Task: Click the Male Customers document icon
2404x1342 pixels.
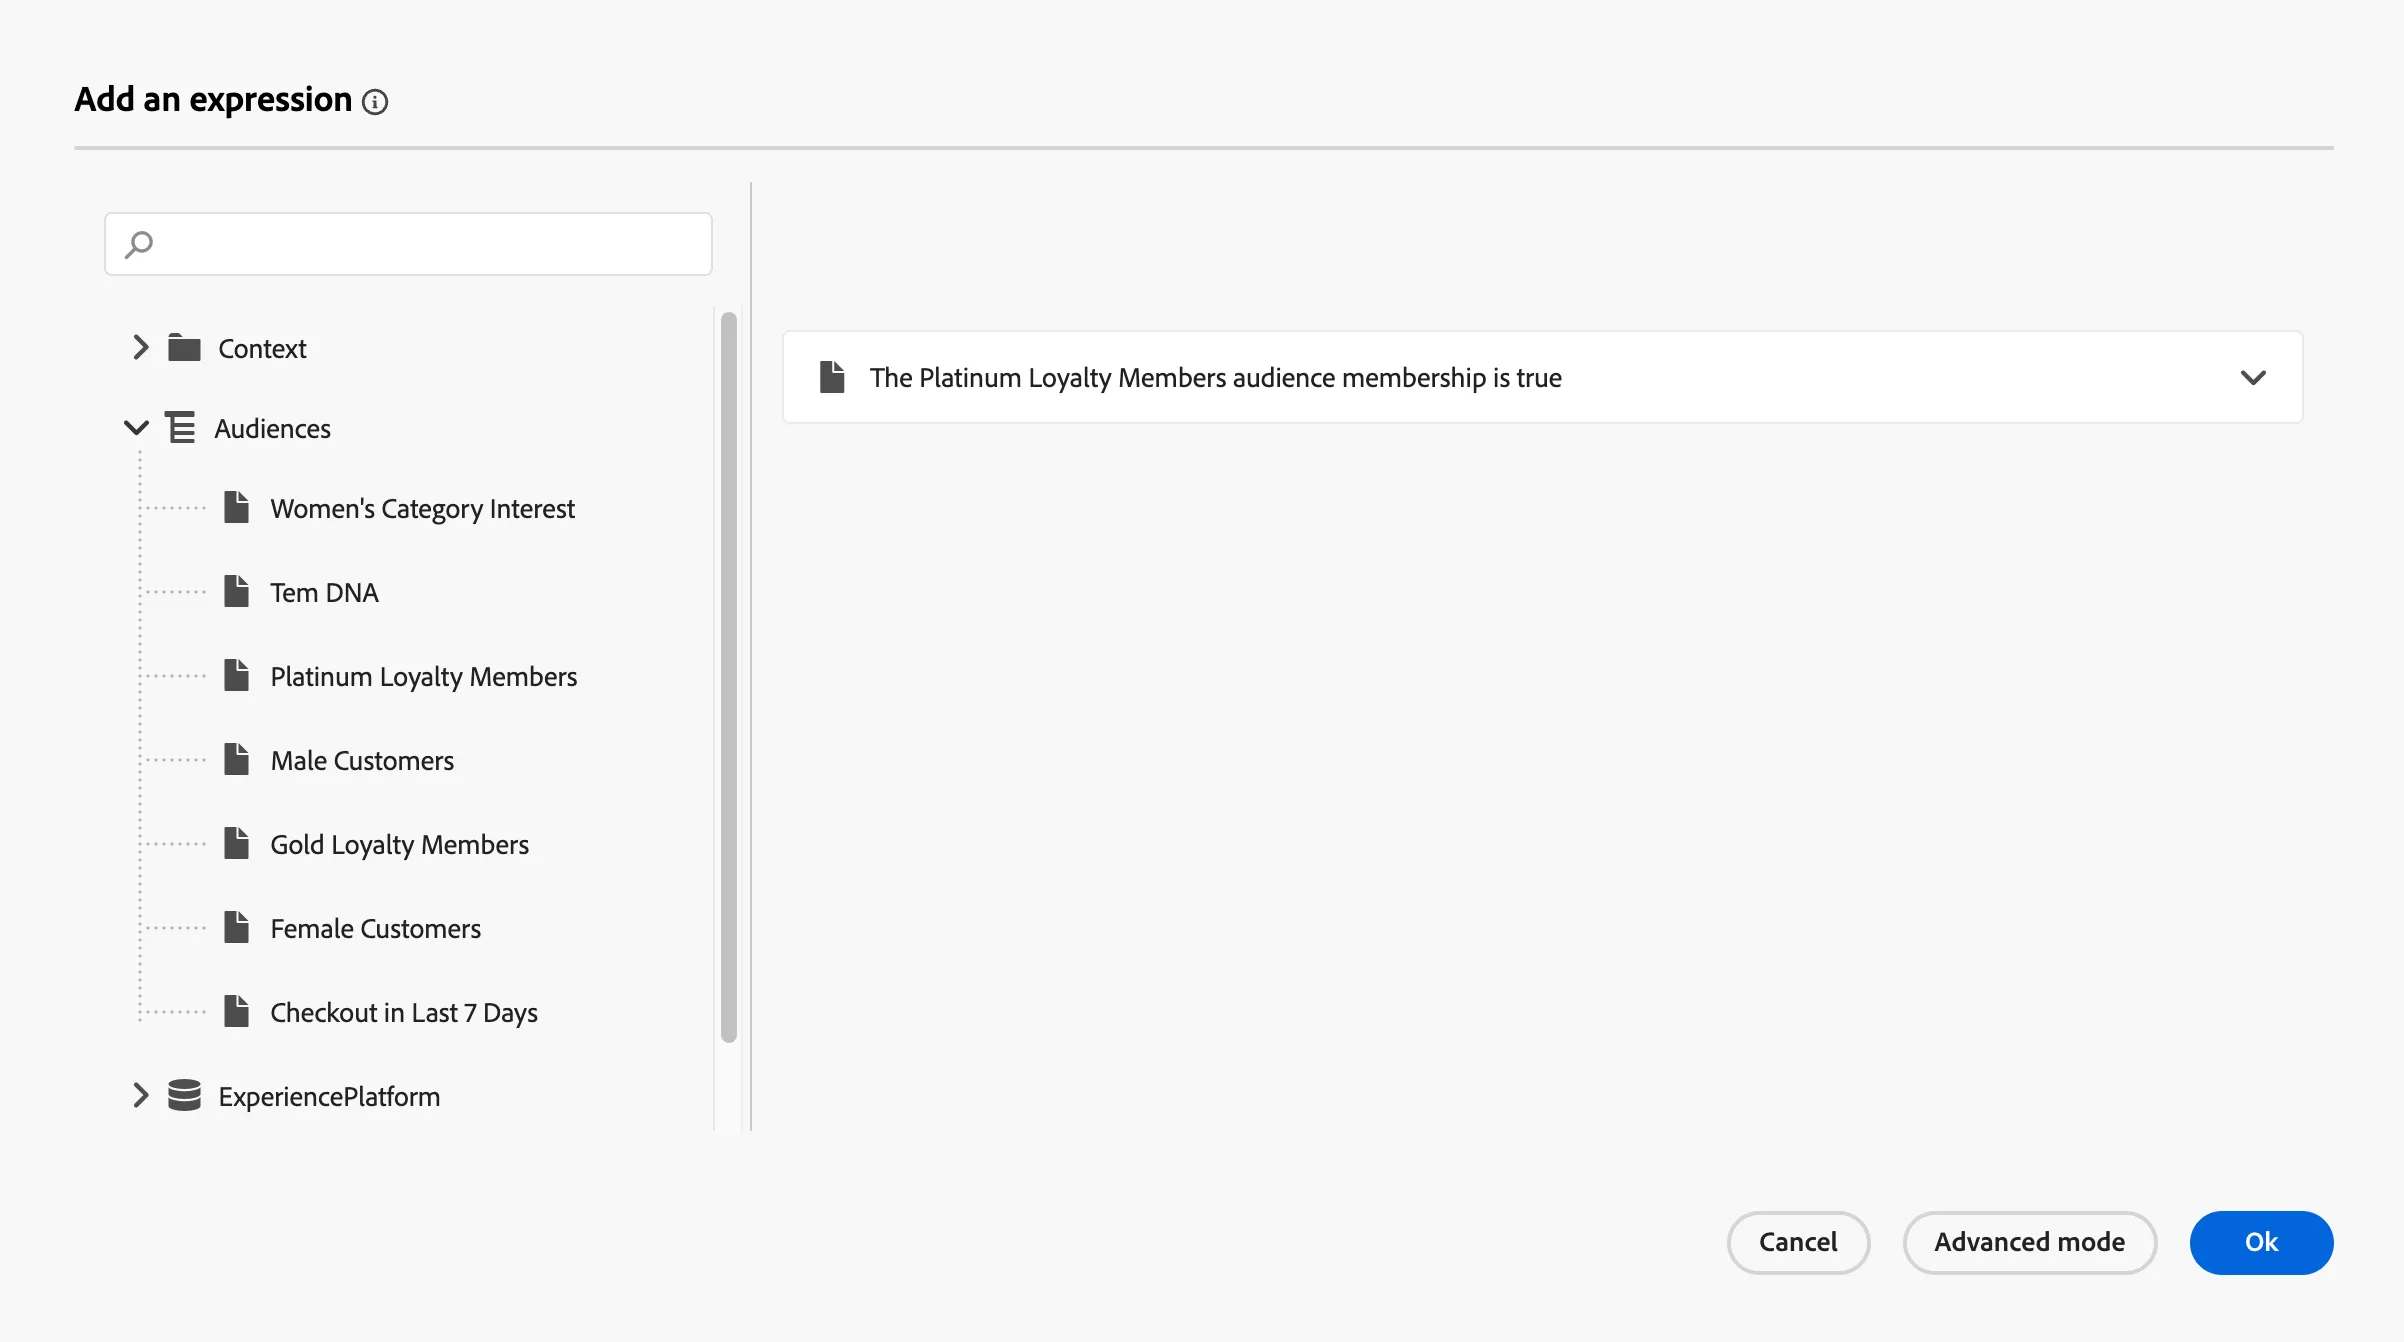Action: (237, 760)
